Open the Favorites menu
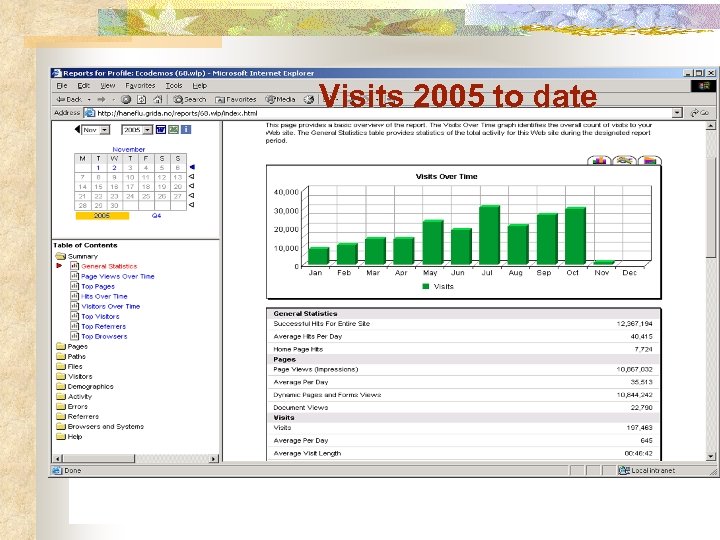This screenshot has height=540, width=720. coord(141,86)
